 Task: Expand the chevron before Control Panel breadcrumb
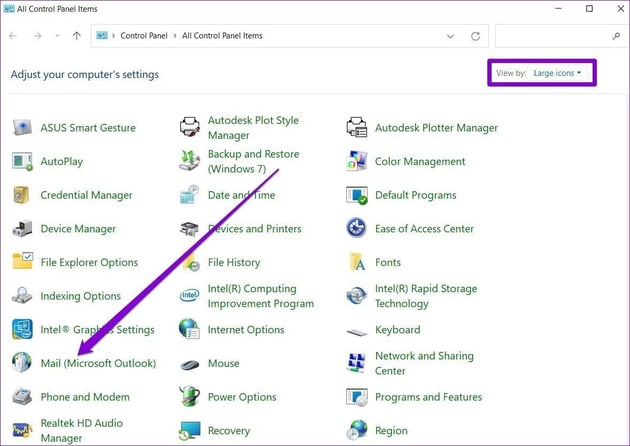click(x=113, y=36)
